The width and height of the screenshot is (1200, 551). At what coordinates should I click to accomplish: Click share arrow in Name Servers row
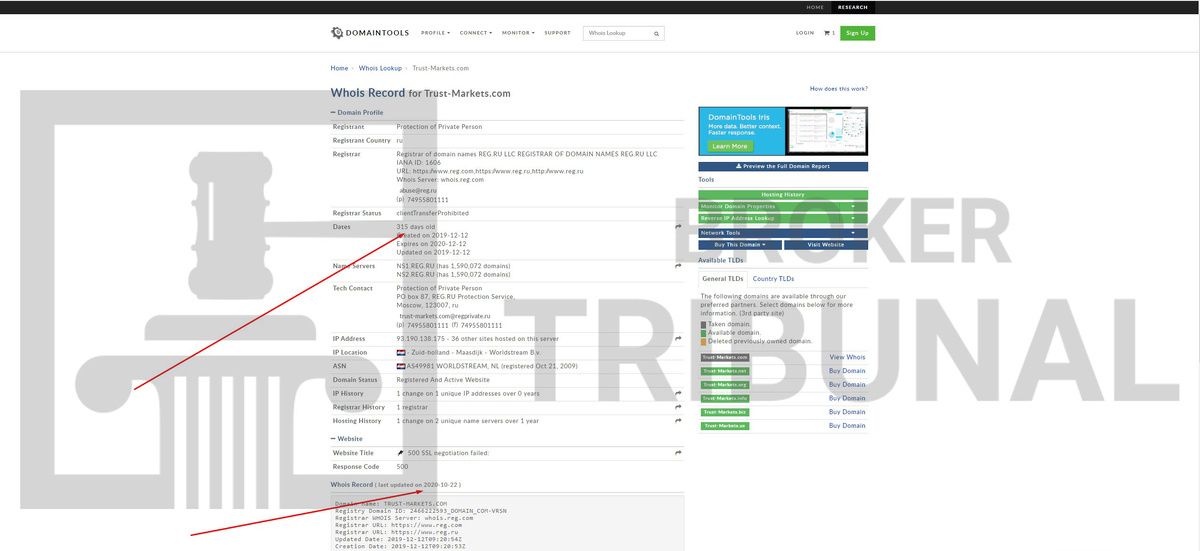coord(678,266)
